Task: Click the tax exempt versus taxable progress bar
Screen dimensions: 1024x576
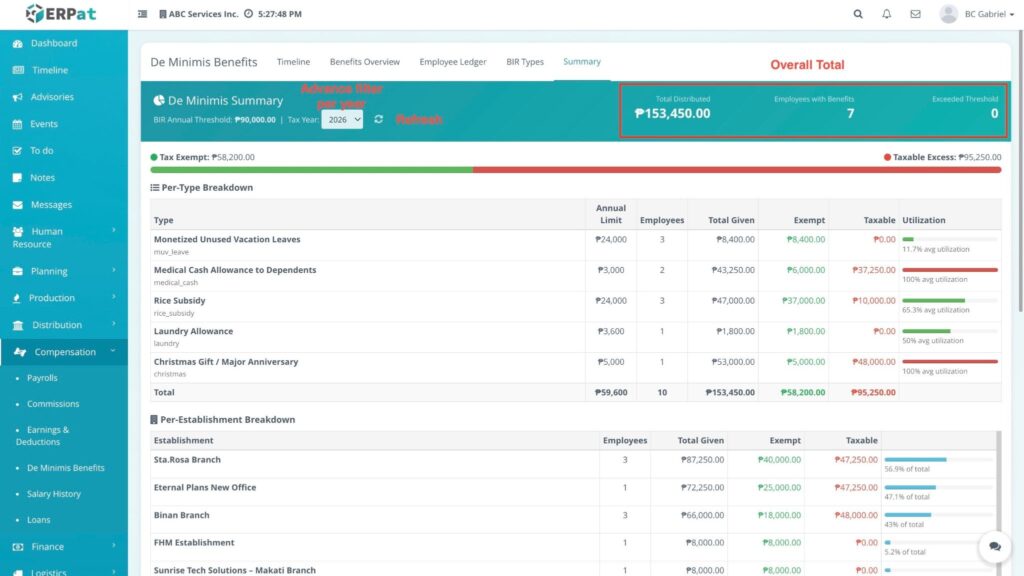Action: (x=575, y=170)
